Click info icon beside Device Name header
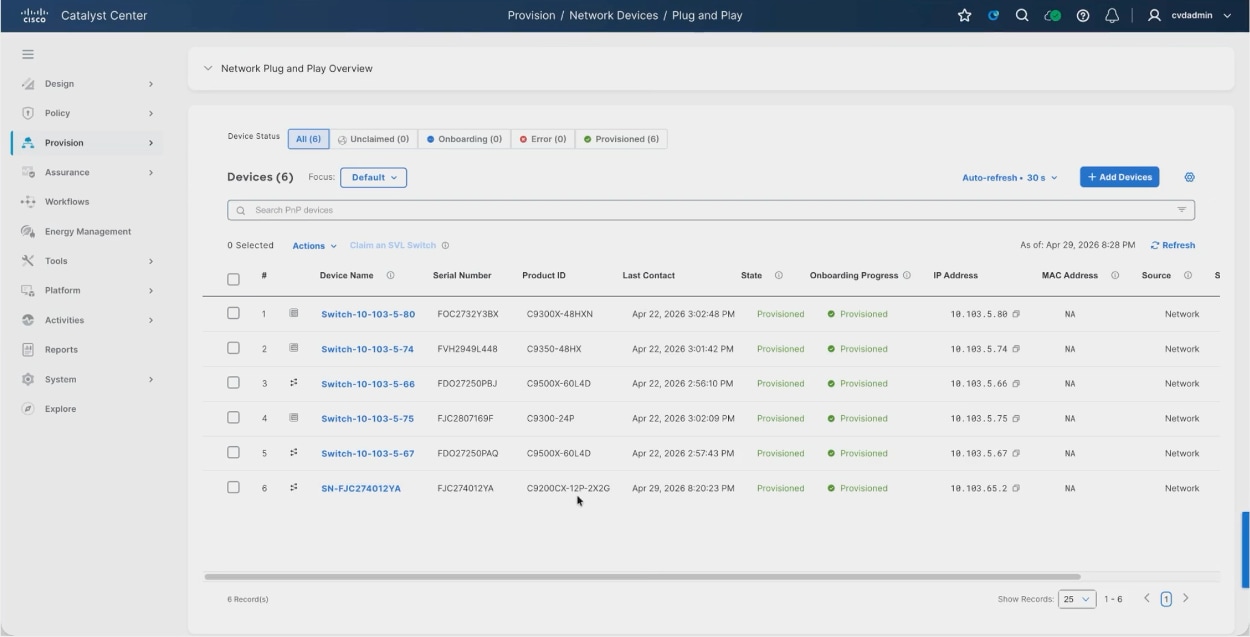This screenshot has width=1250, height=637. click(x=390, y=276)
